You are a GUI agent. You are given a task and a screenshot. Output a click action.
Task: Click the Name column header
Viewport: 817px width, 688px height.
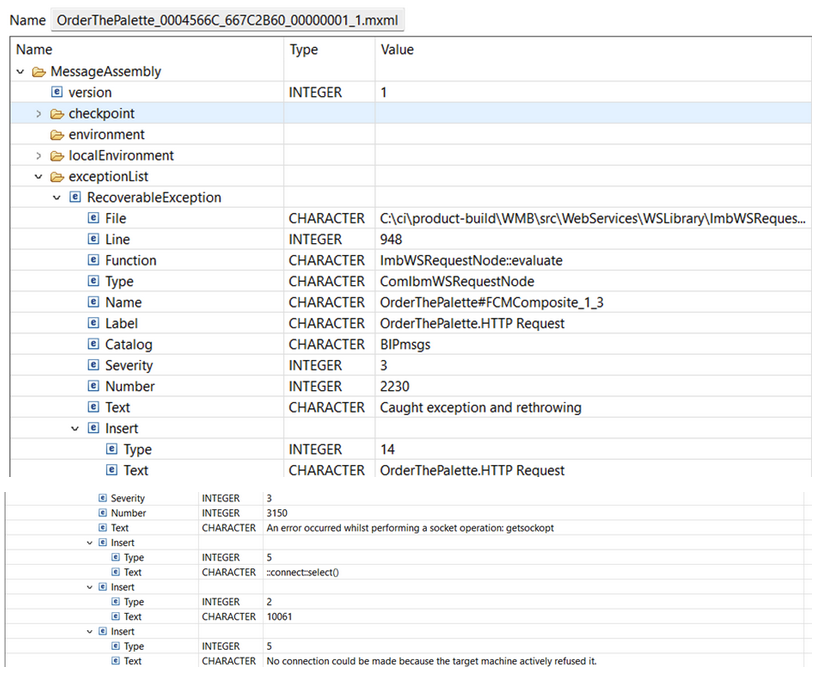point(34,50)
